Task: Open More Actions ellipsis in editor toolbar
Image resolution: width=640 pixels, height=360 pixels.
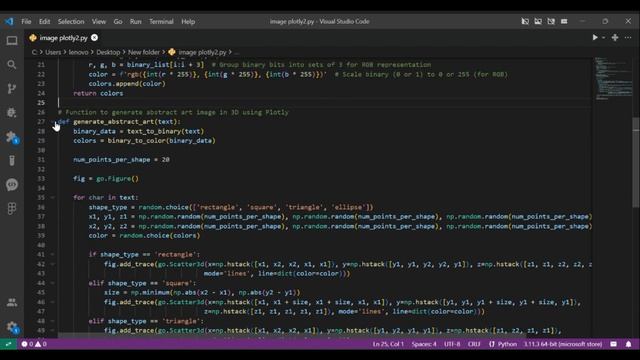Action: (628, 38)
